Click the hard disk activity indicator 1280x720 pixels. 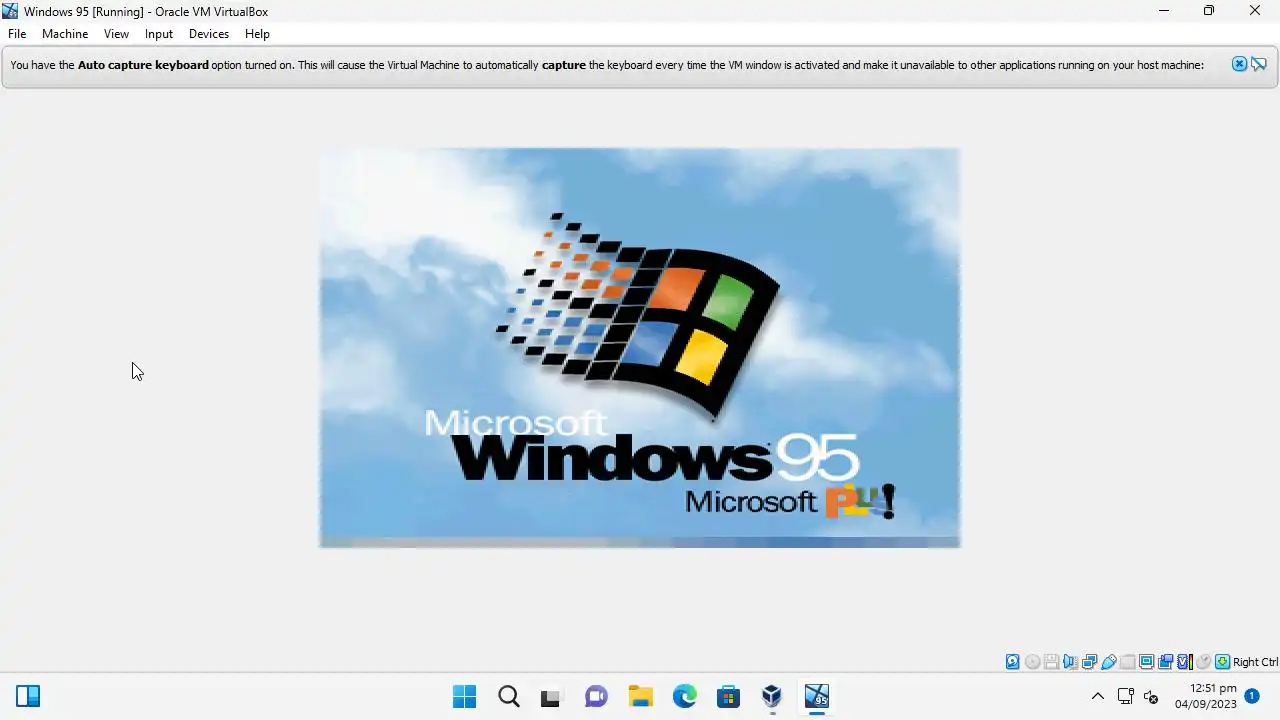(x=1013, y=662)
